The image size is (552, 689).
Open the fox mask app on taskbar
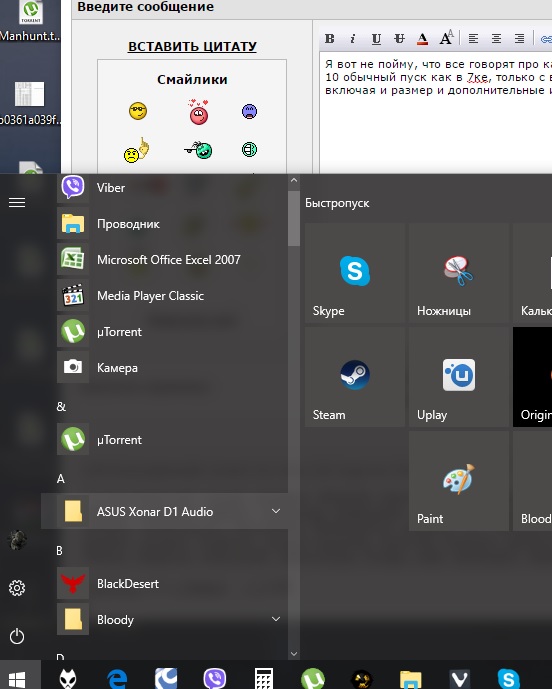[68, 679]
